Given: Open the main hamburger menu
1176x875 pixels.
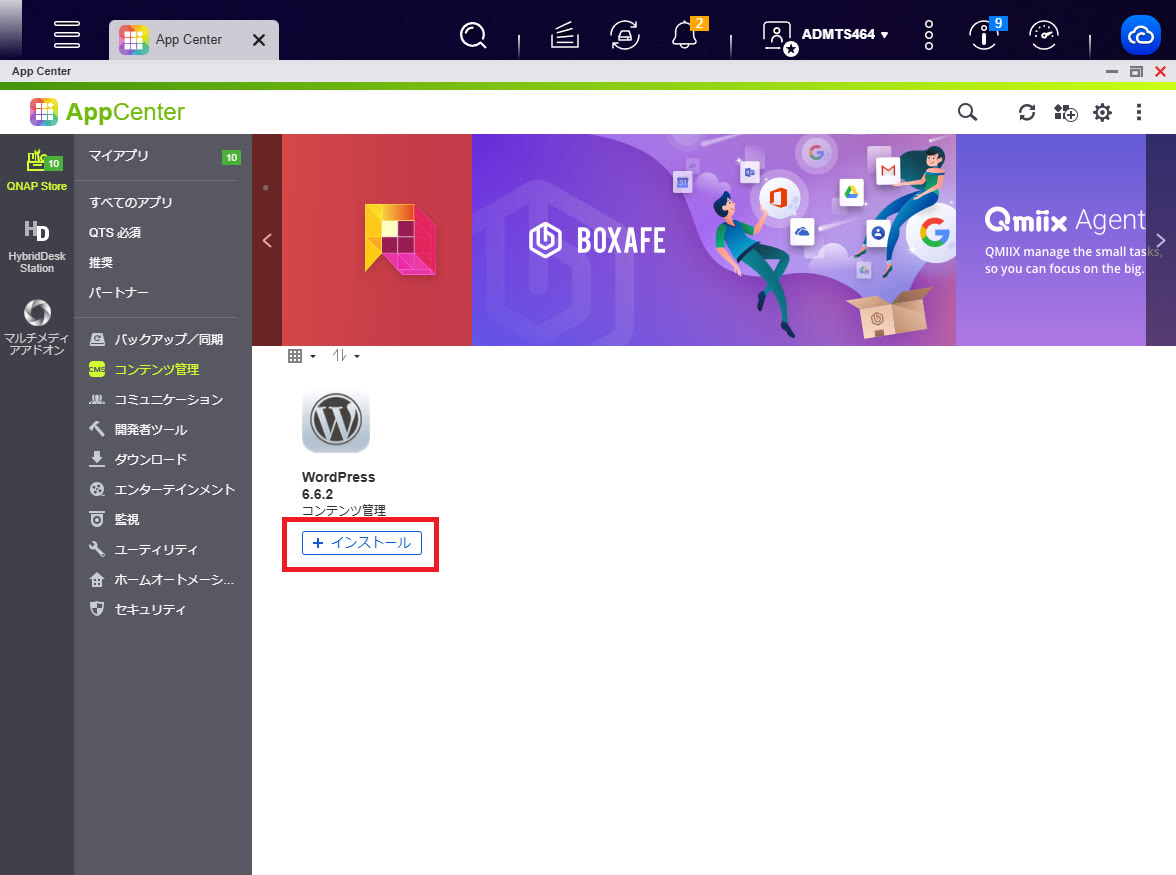Looking at the screenshot, I should tap(67, 34).
